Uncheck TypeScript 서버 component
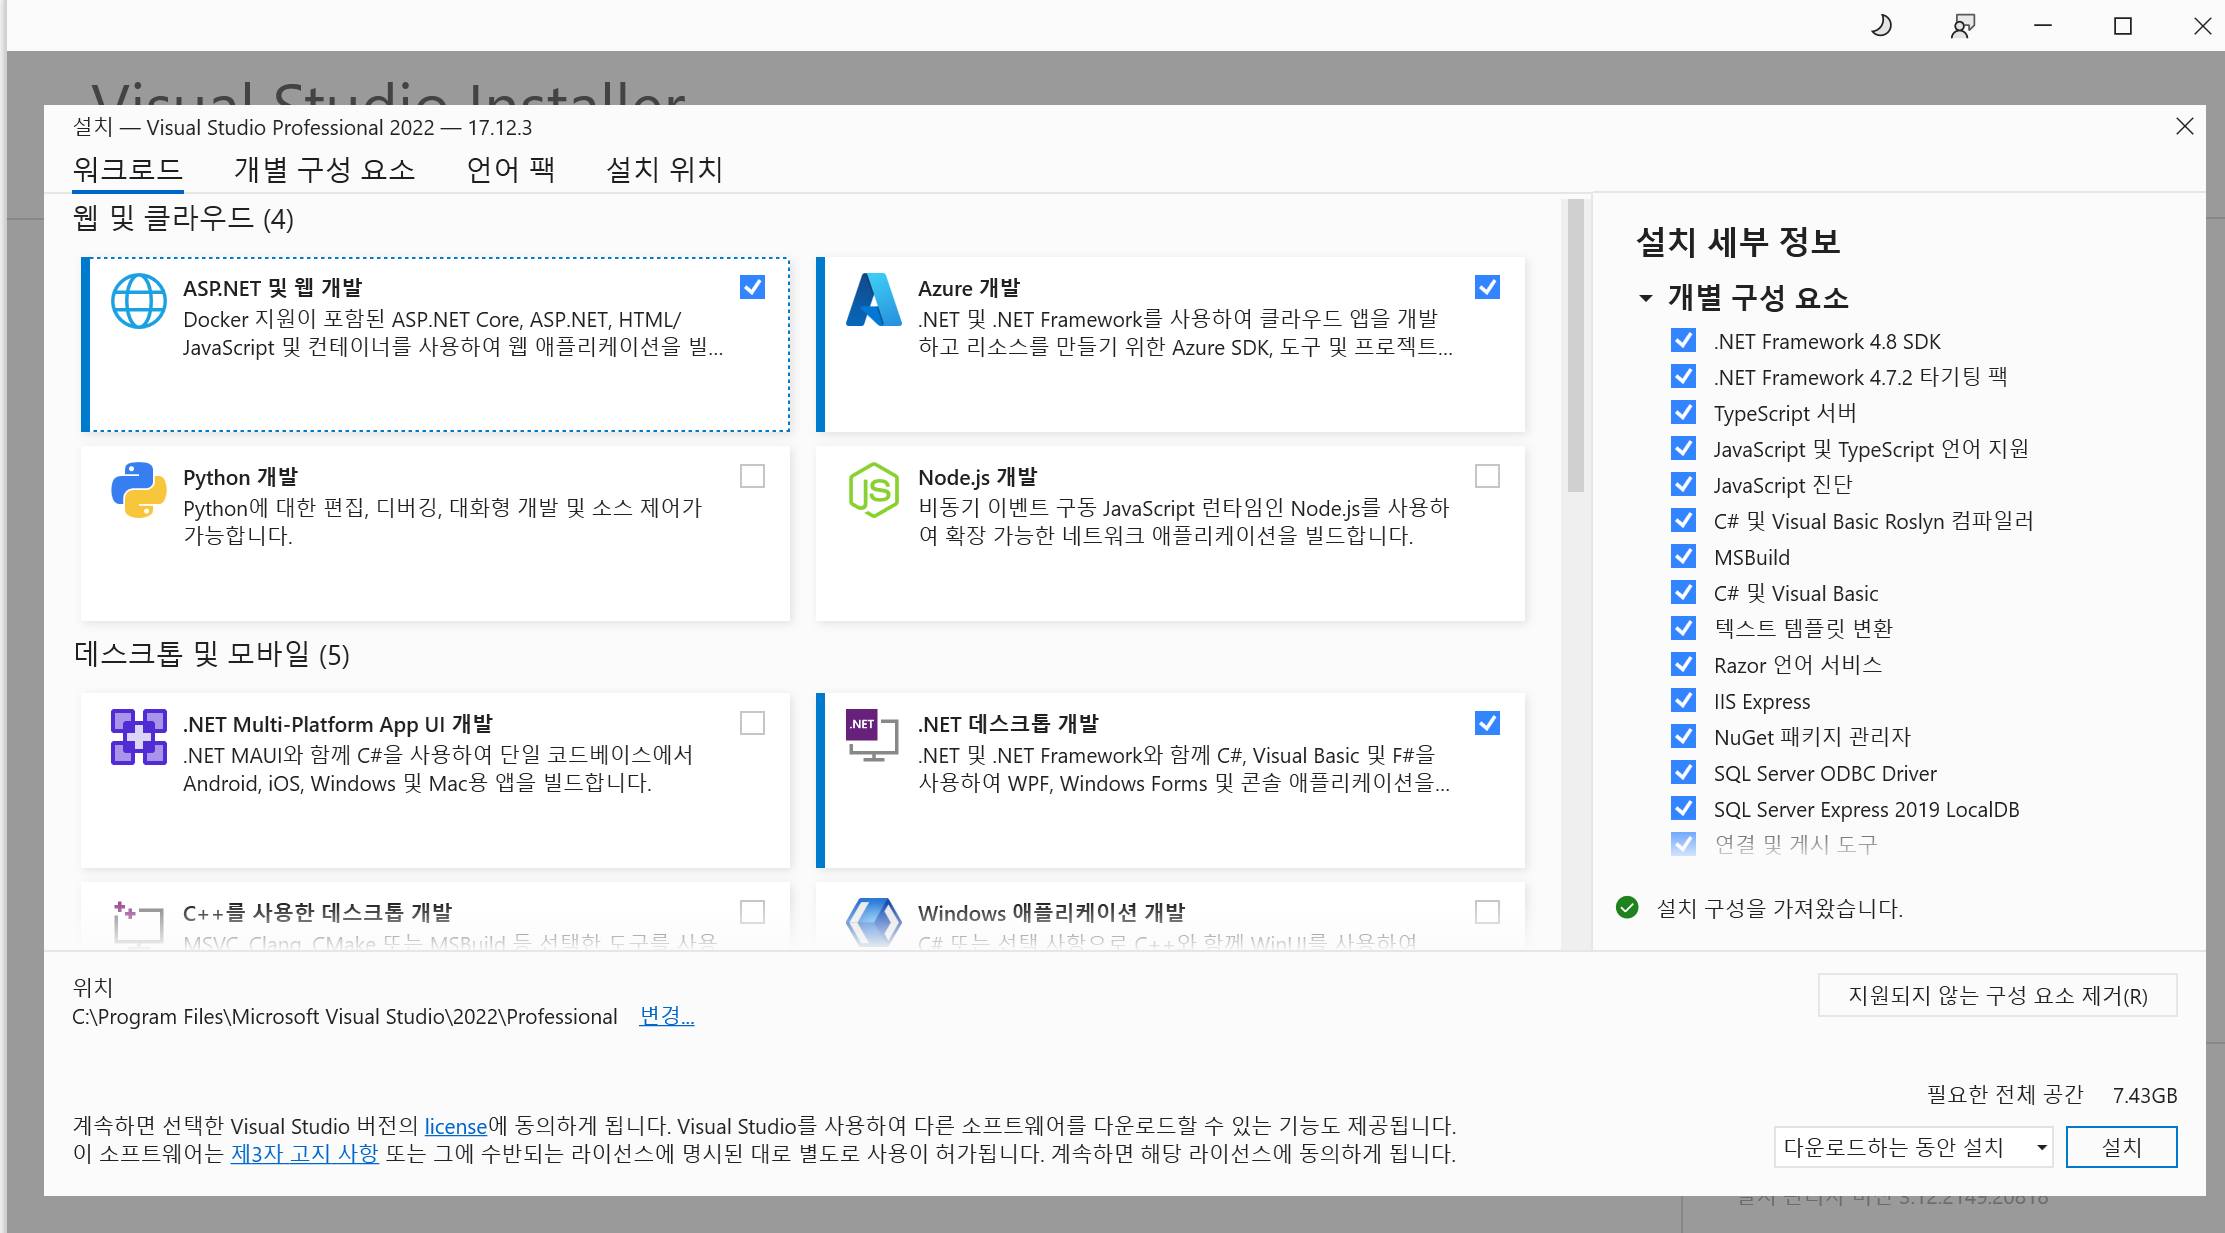 coord(1683,413)
